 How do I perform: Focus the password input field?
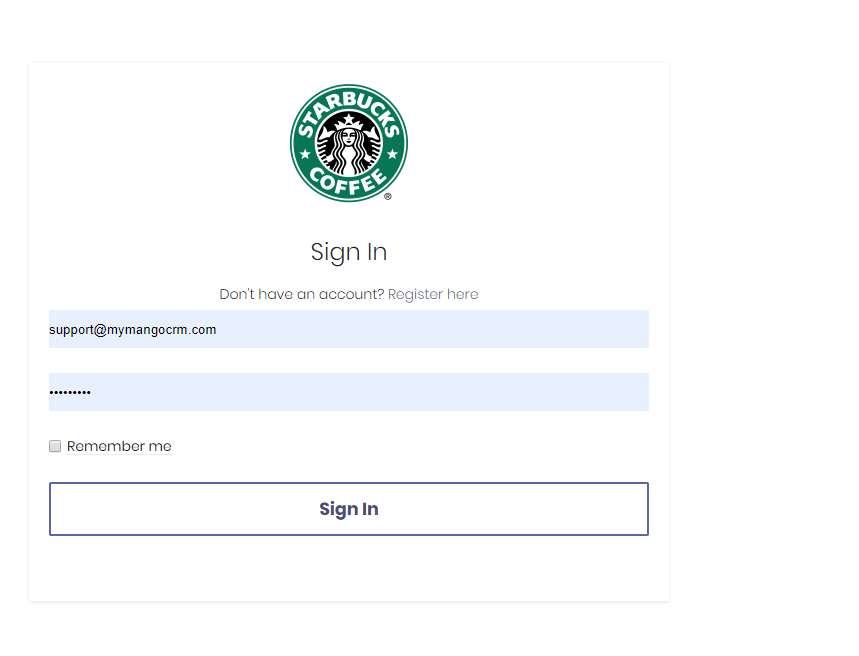(349, 392)
